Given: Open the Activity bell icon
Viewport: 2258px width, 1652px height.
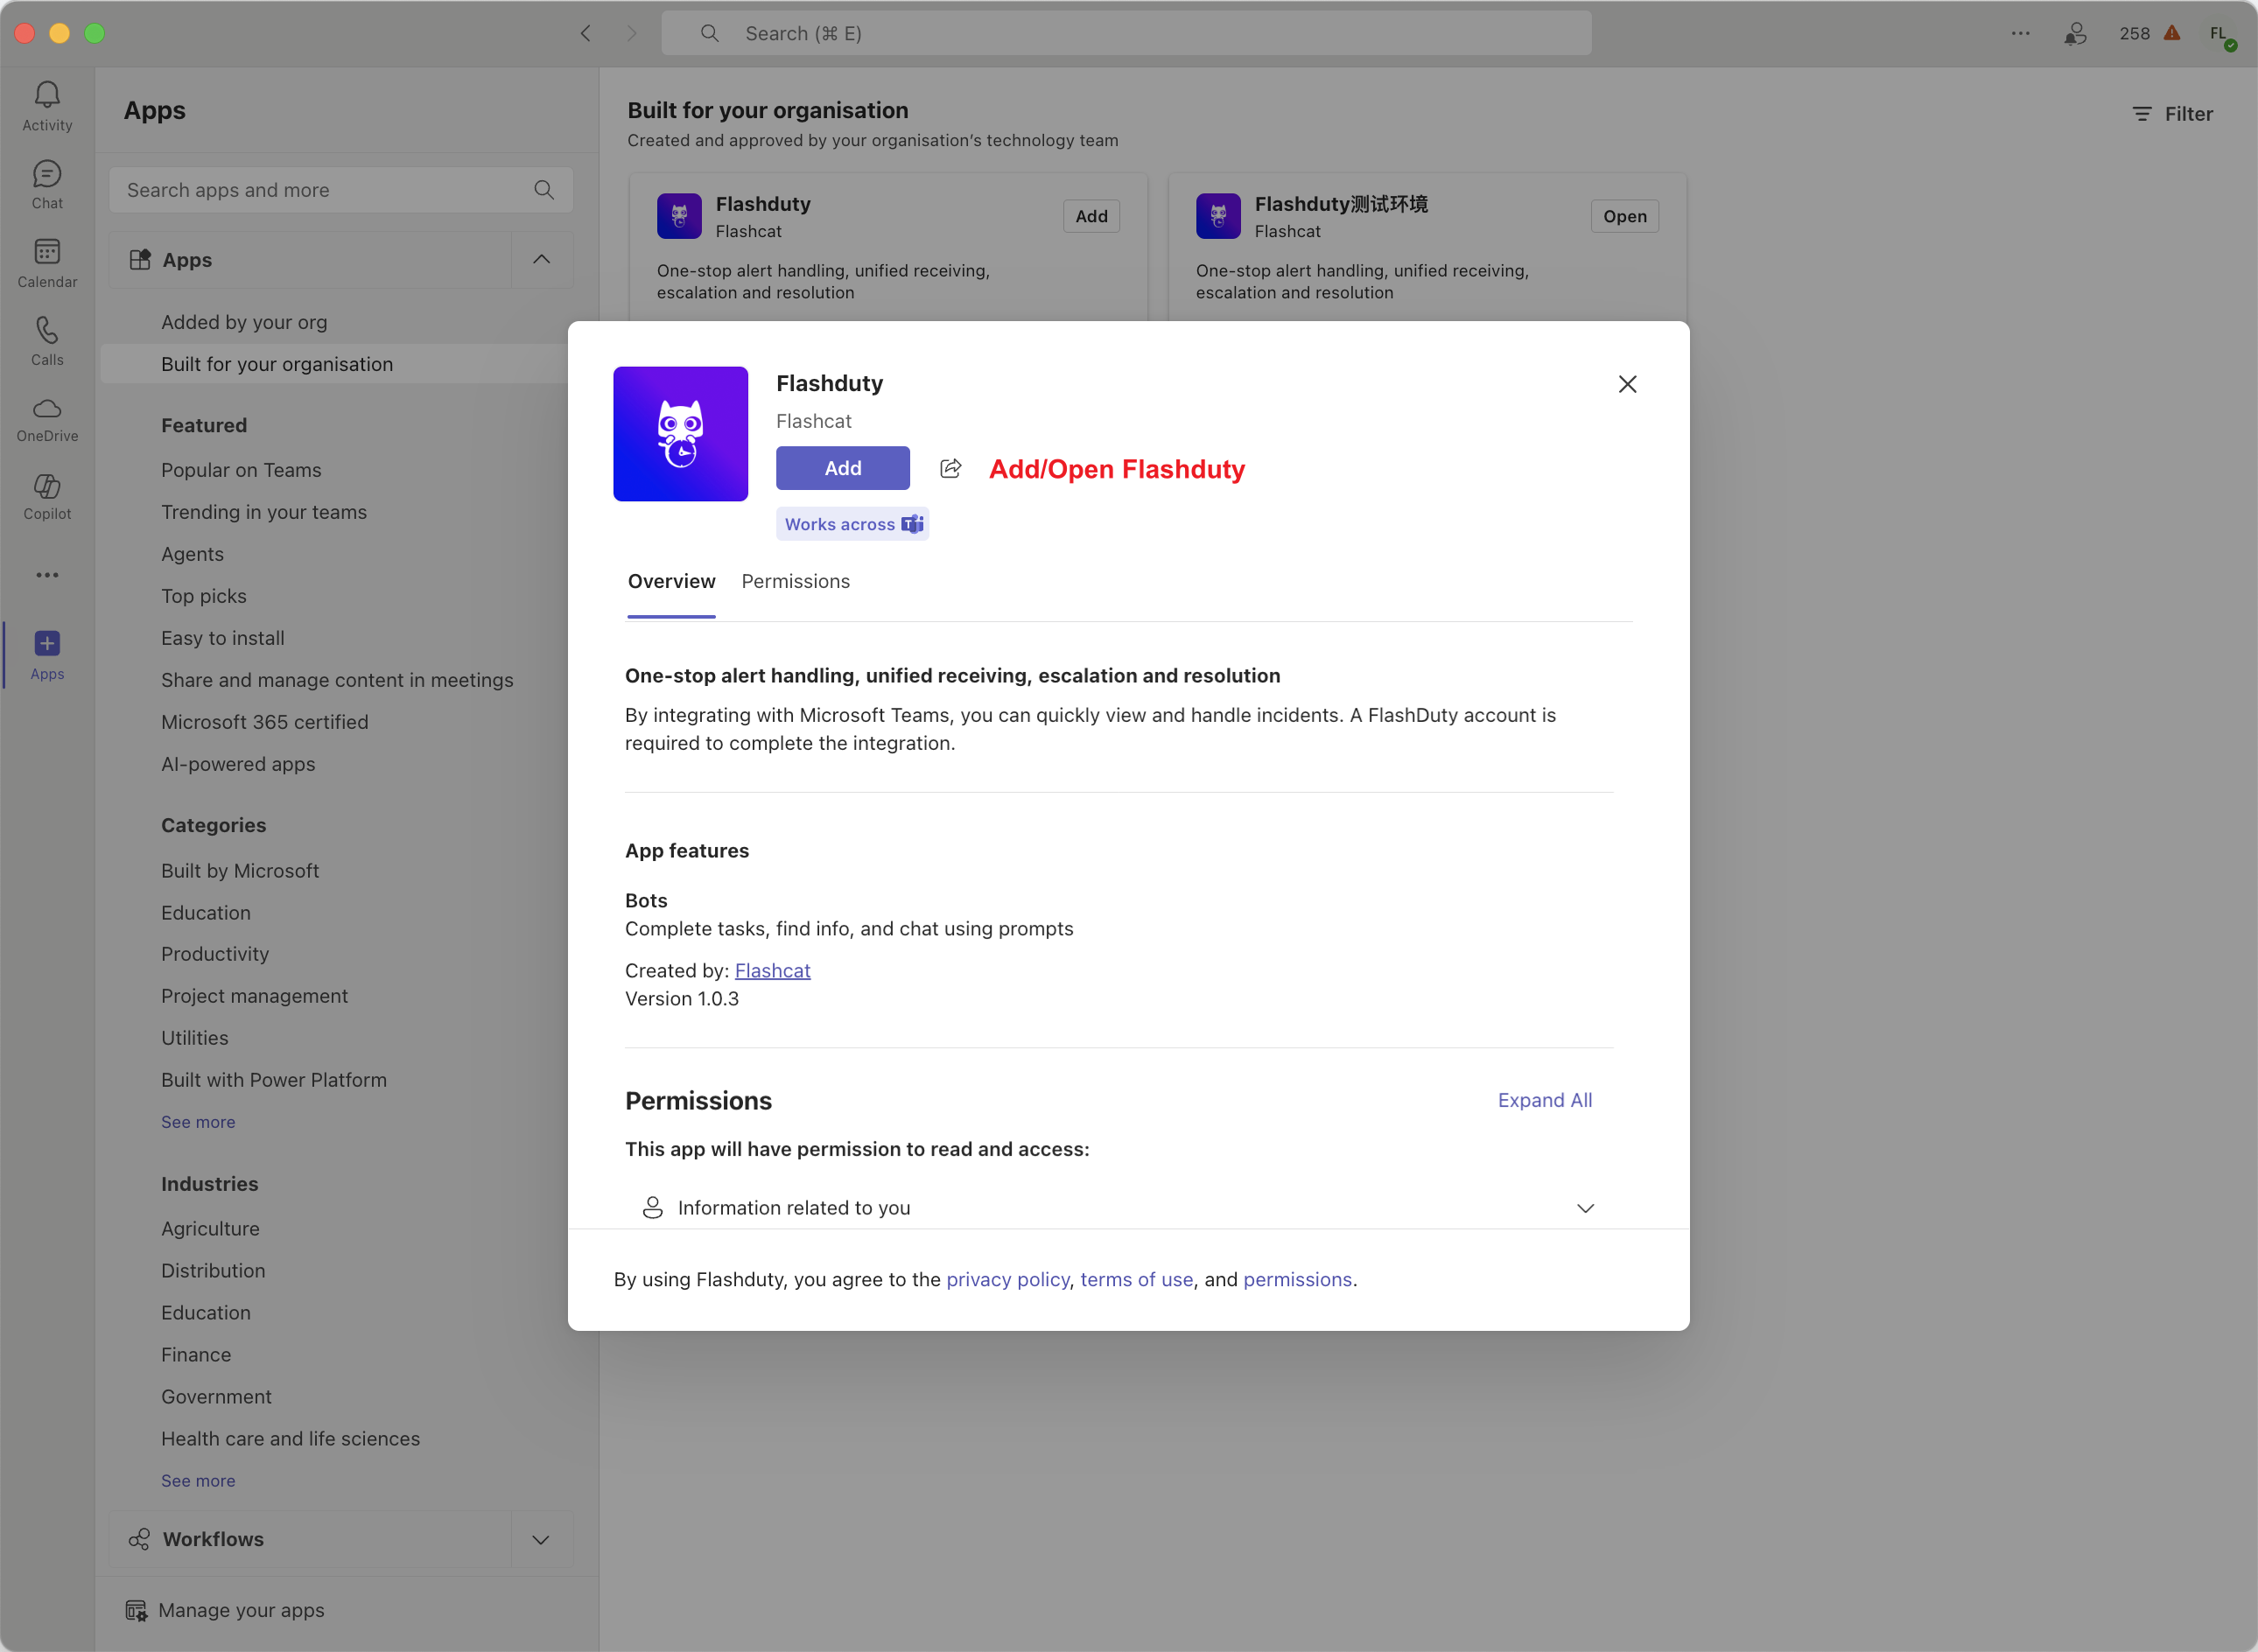Looking at the screenshot, I should [x=47, y=95].
